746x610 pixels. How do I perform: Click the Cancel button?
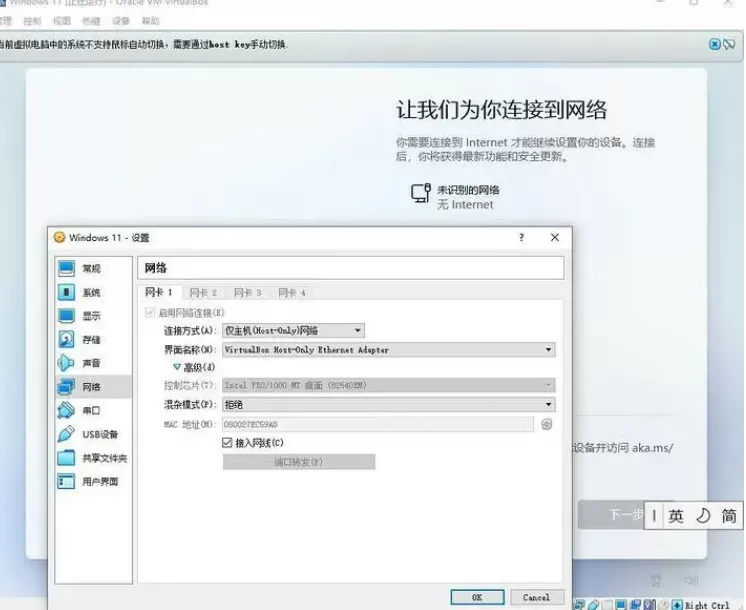pyautogui.click(x=537, y=597)
